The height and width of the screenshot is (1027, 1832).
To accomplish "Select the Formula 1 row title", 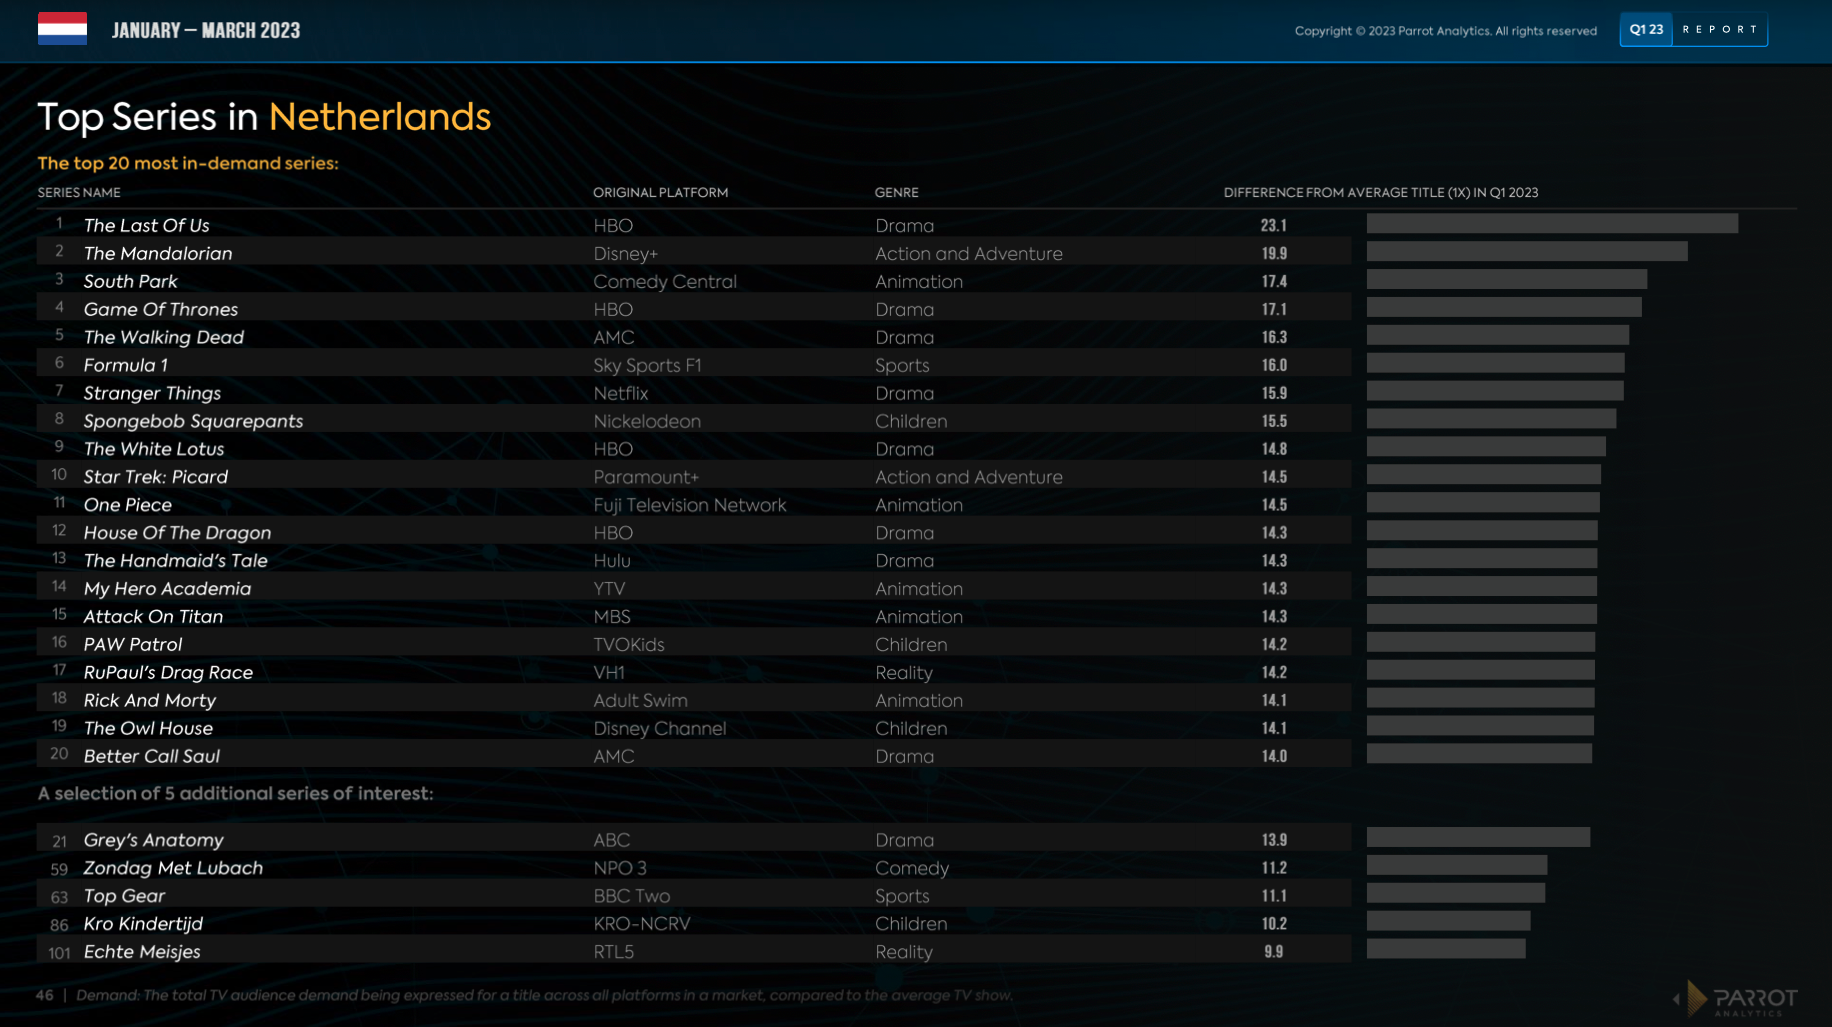I will 125,366.
